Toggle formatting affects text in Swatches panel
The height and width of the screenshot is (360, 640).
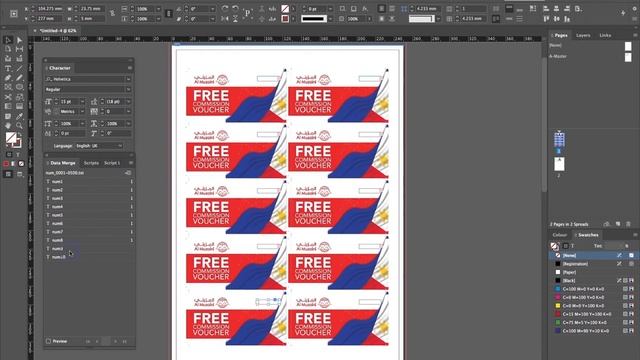tap(572, 246)
